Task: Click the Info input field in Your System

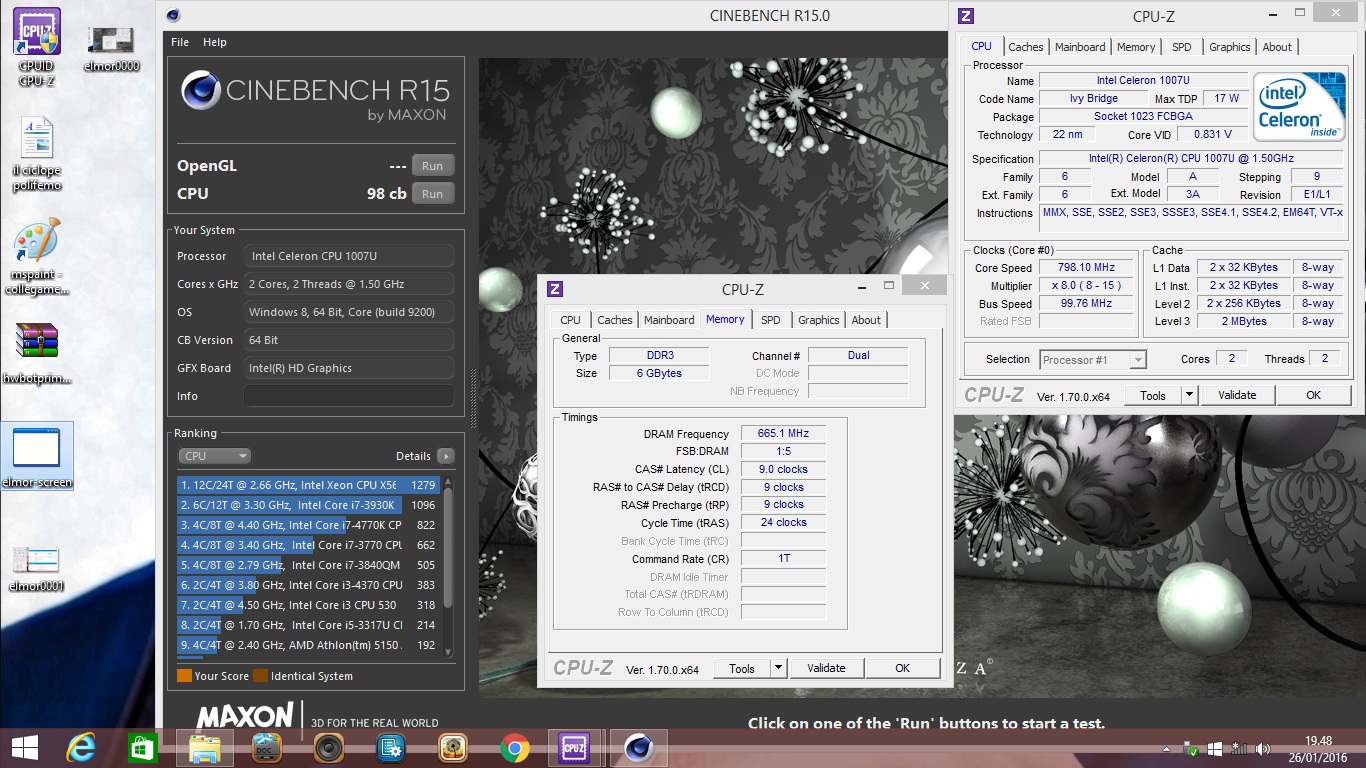Action: point(349,396)
